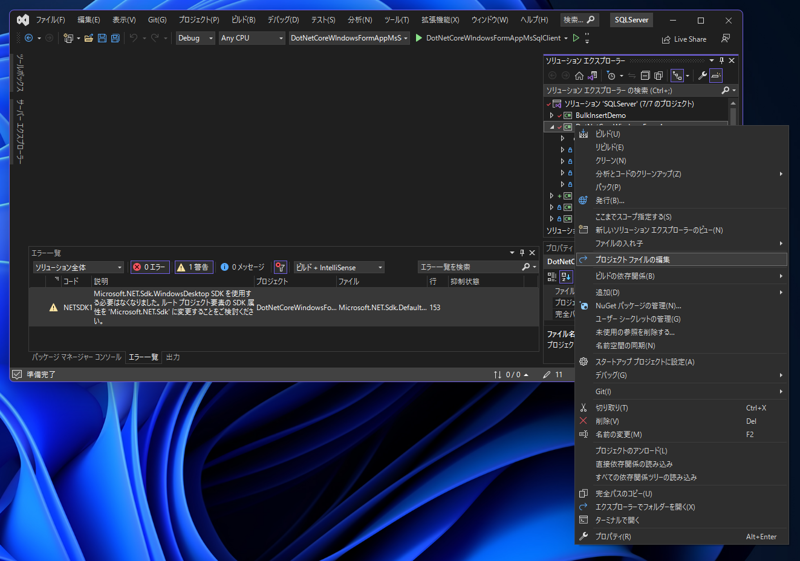
Task: Pin the Solution Explorer panel
Action: pos(721,61)
